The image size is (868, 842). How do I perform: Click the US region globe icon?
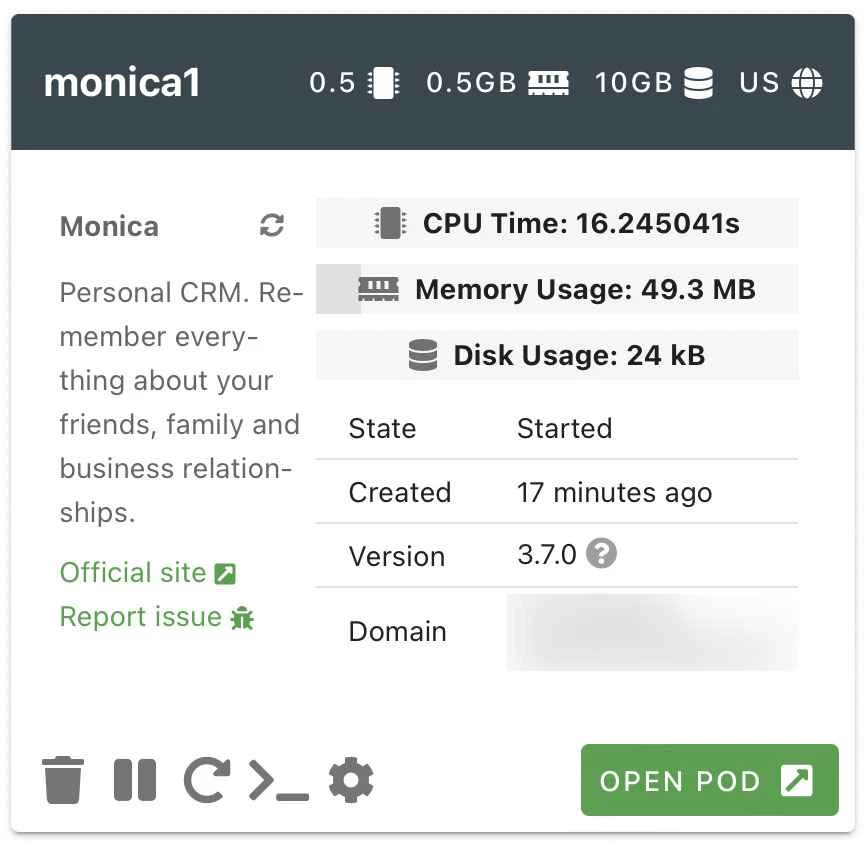coord(807,83)
